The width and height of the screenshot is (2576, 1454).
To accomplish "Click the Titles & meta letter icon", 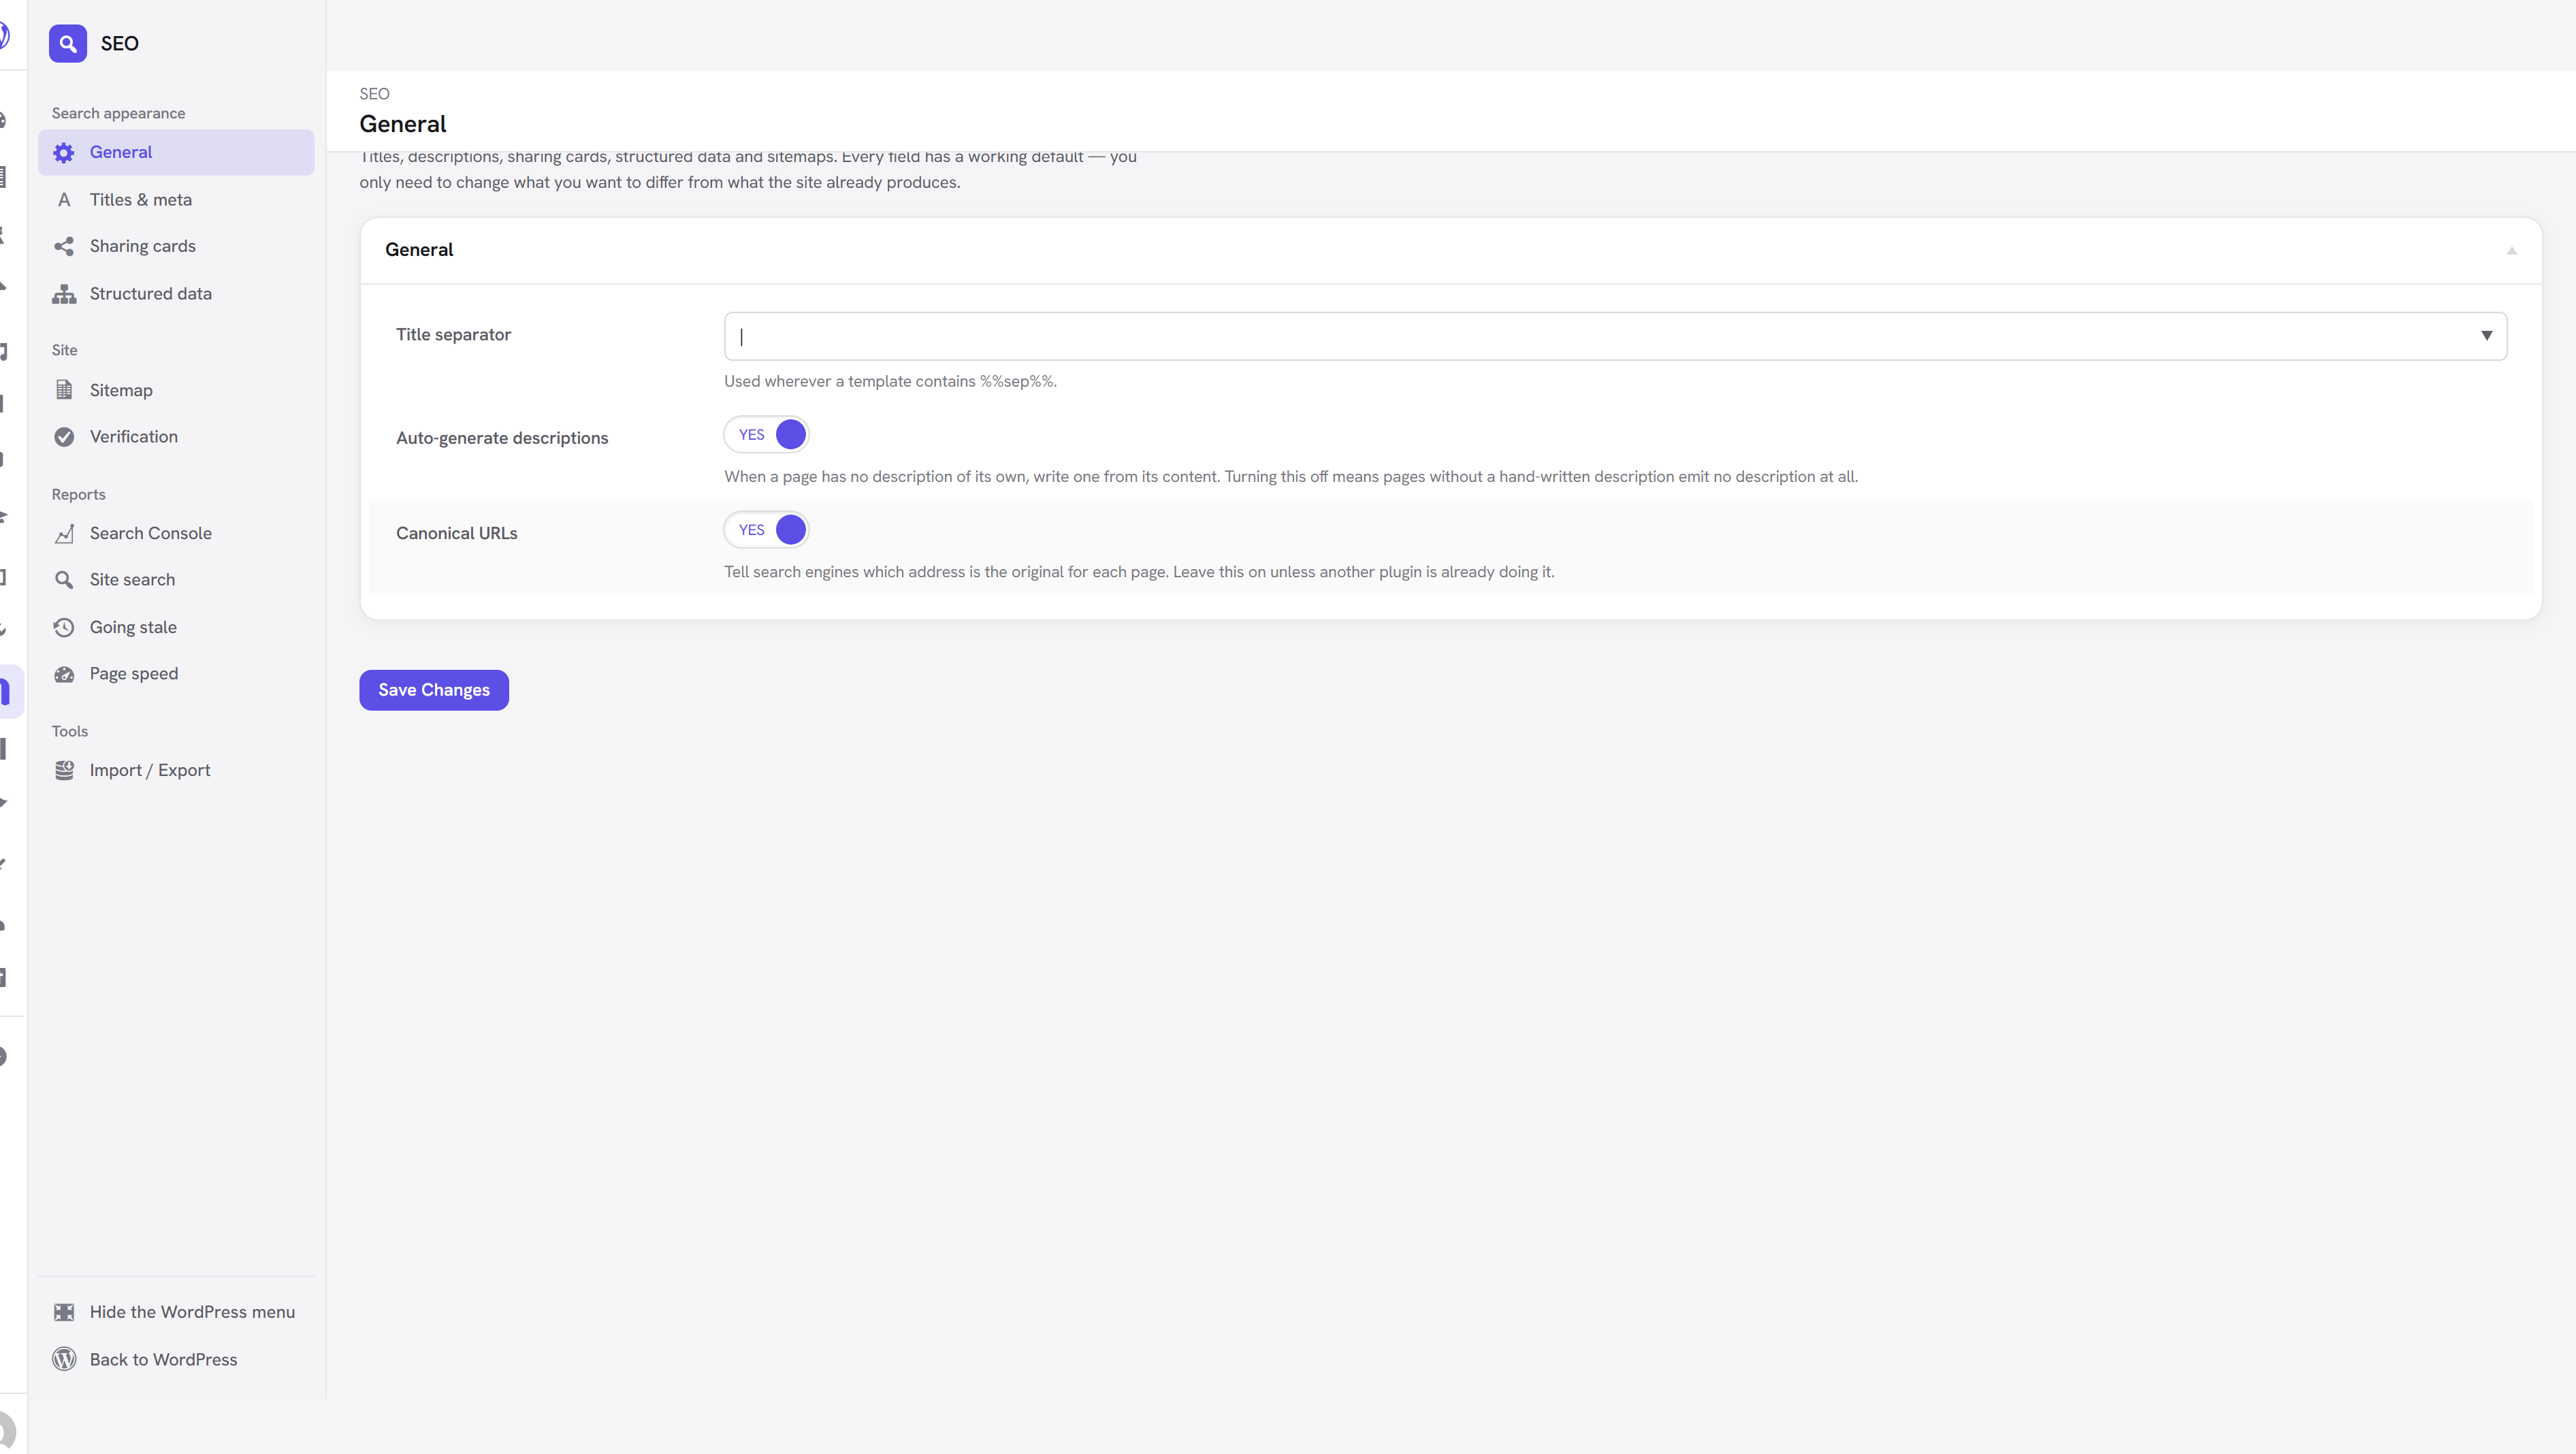I will [64, 199].
